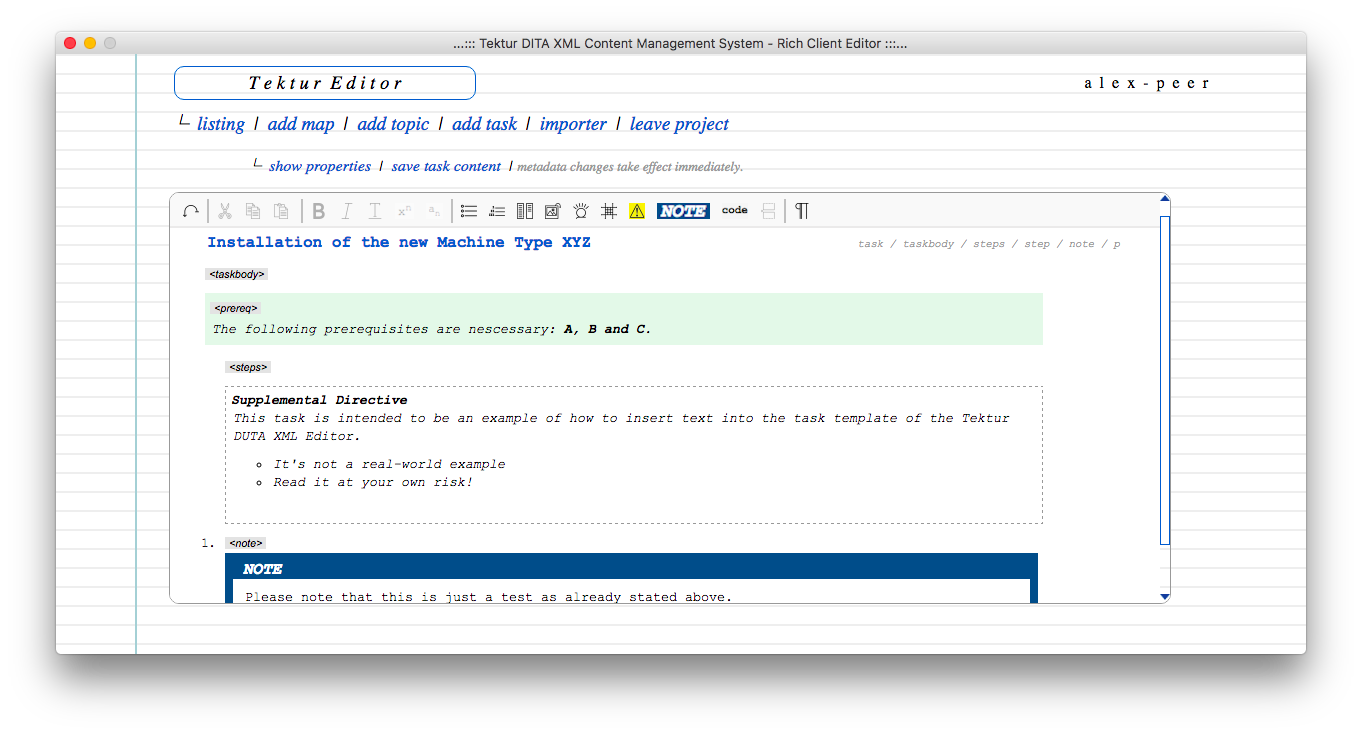This screenshot has height=734, width=1362.
Task: Toggle italic formatting
Action: (346, 211)
